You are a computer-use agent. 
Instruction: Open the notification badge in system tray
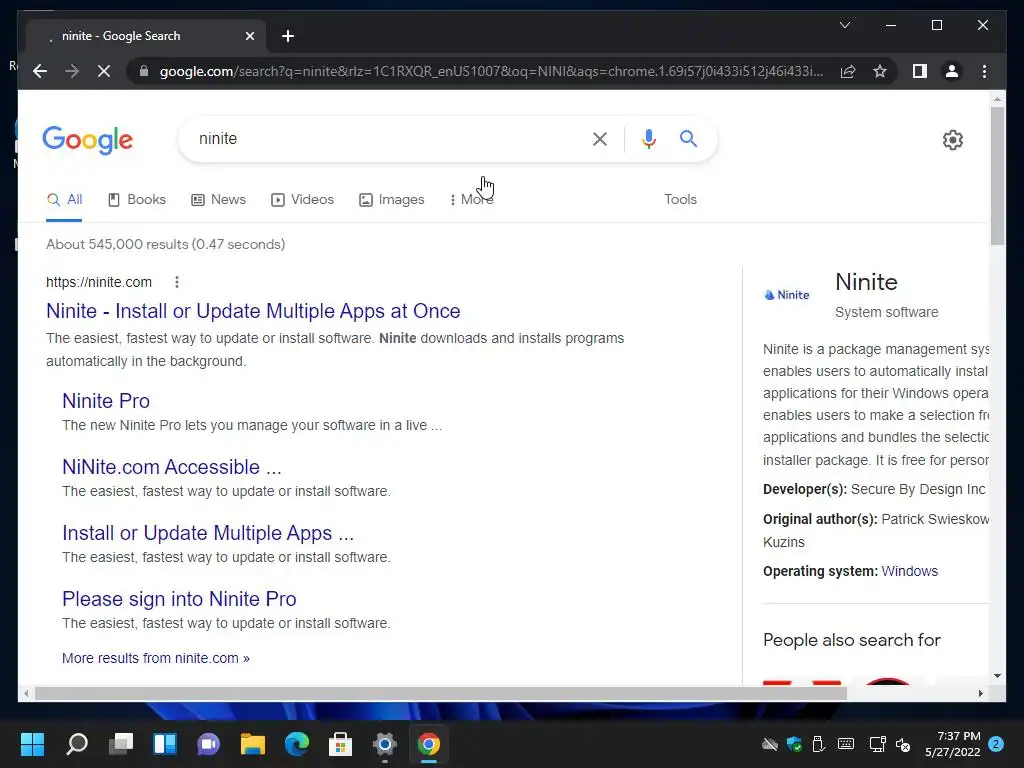[996, 744]
